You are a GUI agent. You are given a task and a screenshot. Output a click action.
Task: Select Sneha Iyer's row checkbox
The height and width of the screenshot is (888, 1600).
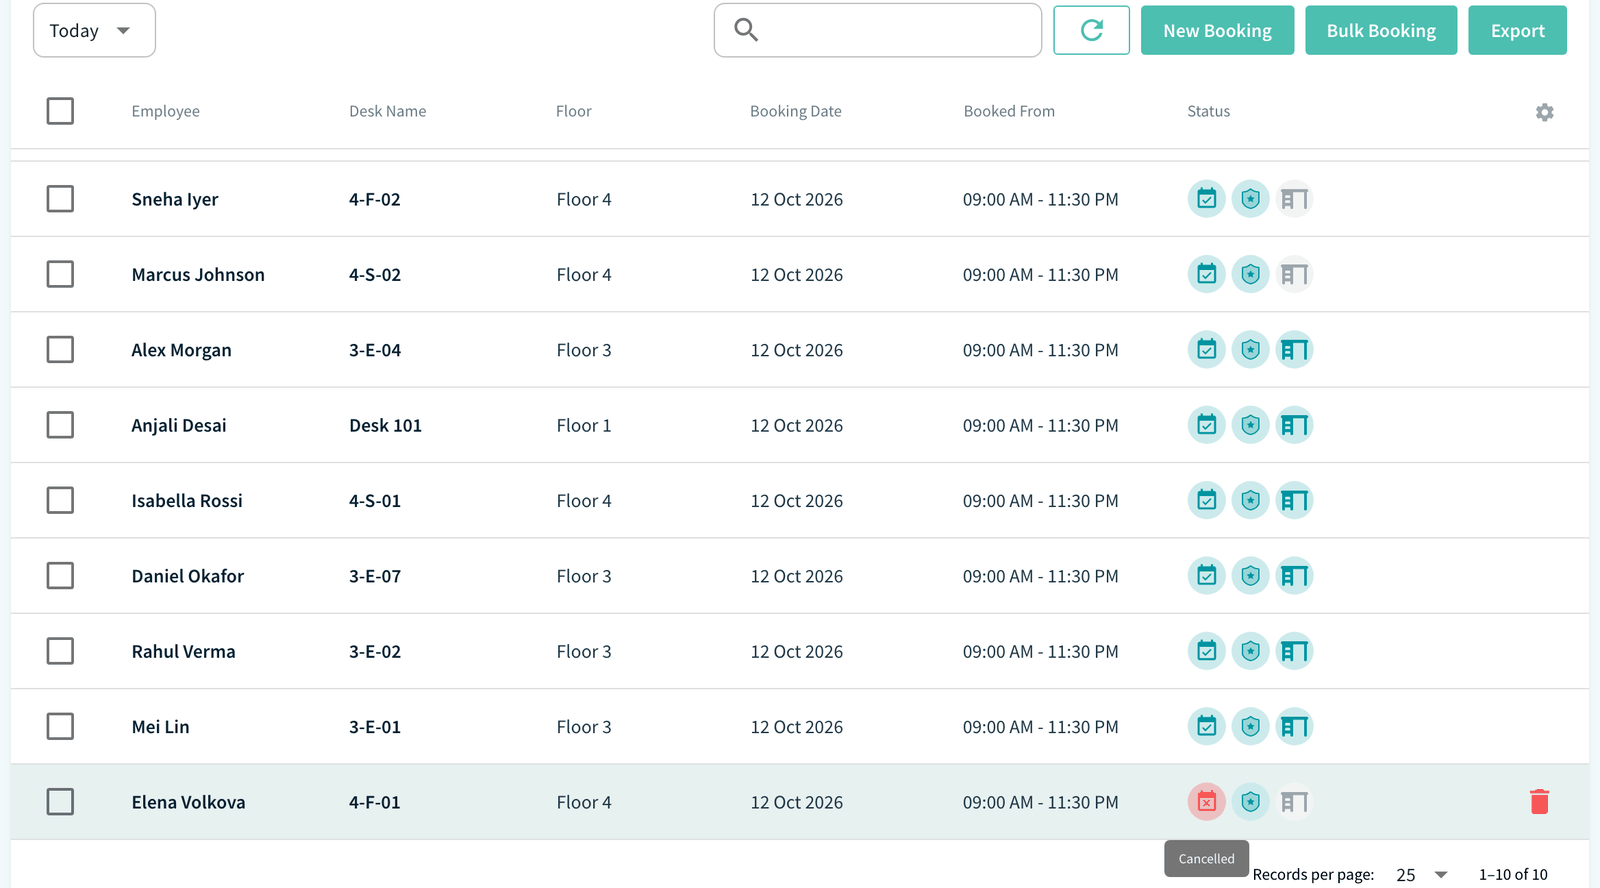[x=60, y=199]
